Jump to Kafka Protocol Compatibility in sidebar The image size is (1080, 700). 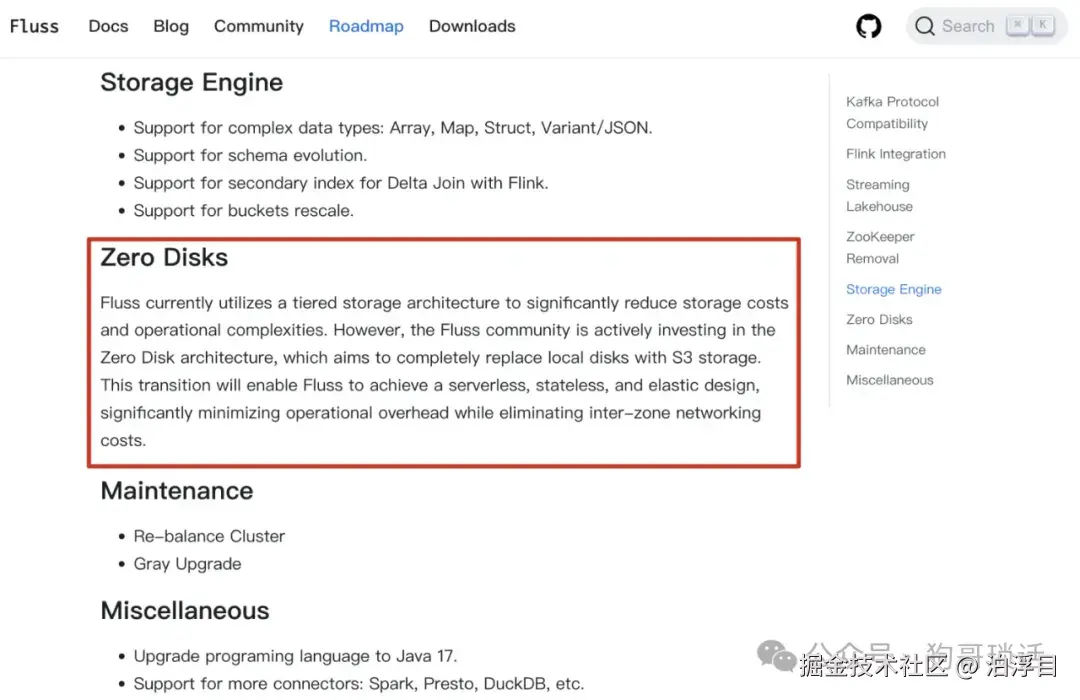(892, 112)
